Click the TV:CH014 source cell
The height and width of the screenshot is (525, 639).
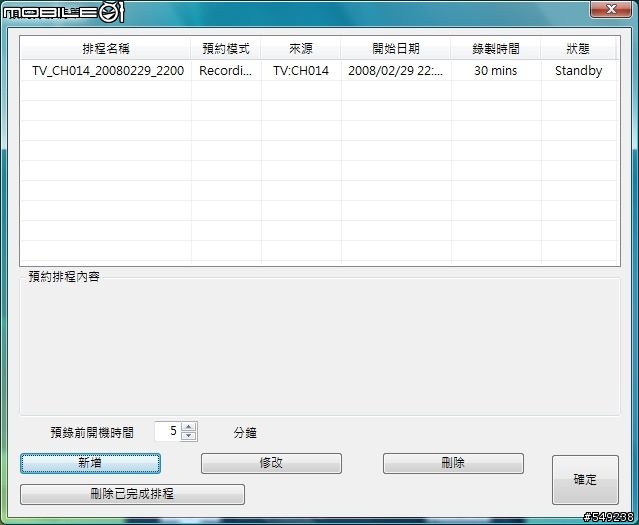301,71
